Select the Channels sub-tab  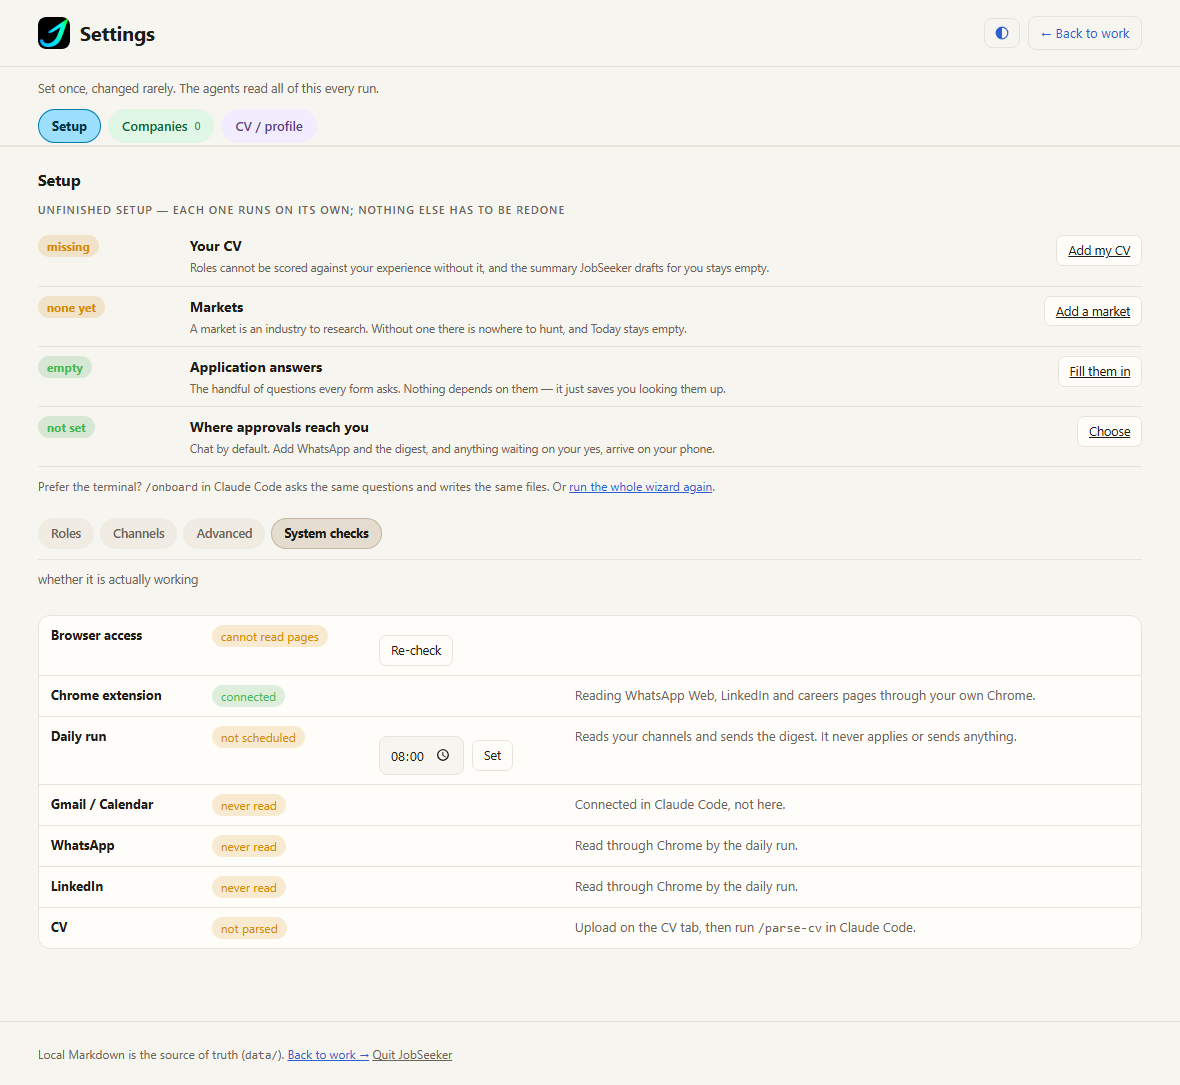coord(138,533)
